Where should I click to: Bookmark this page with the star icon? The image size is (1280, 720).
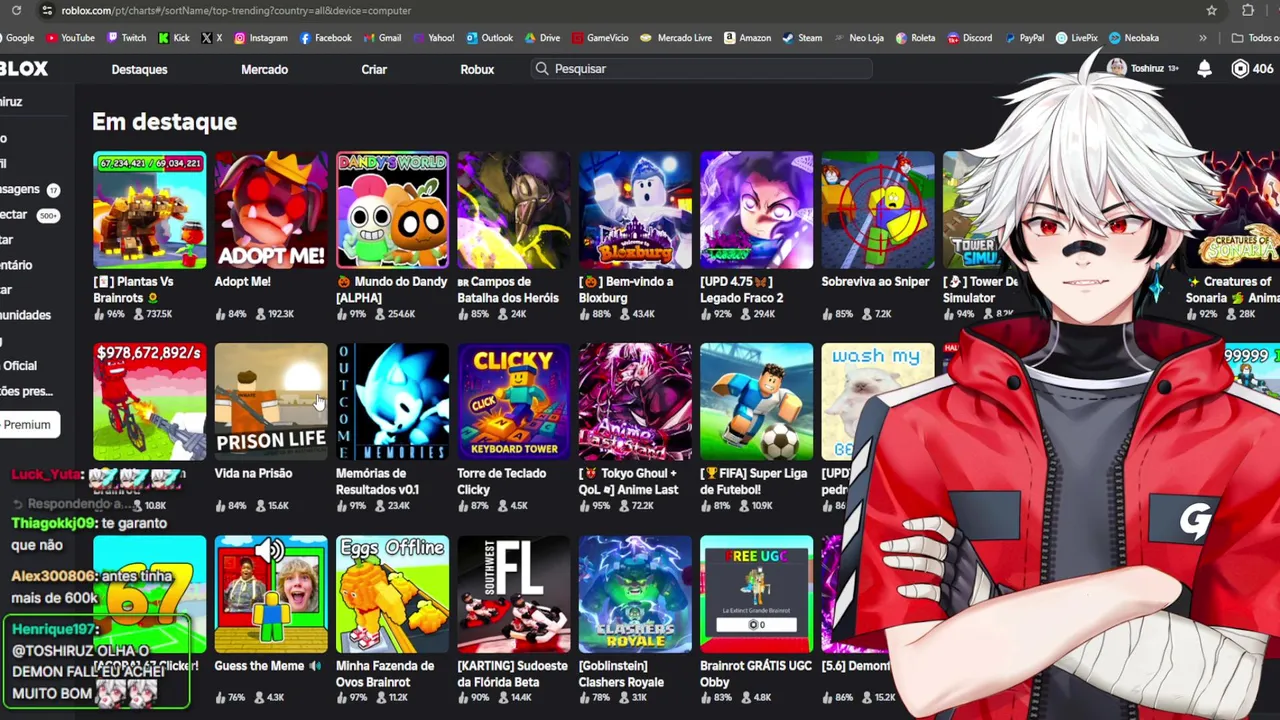click(1212, 10)
